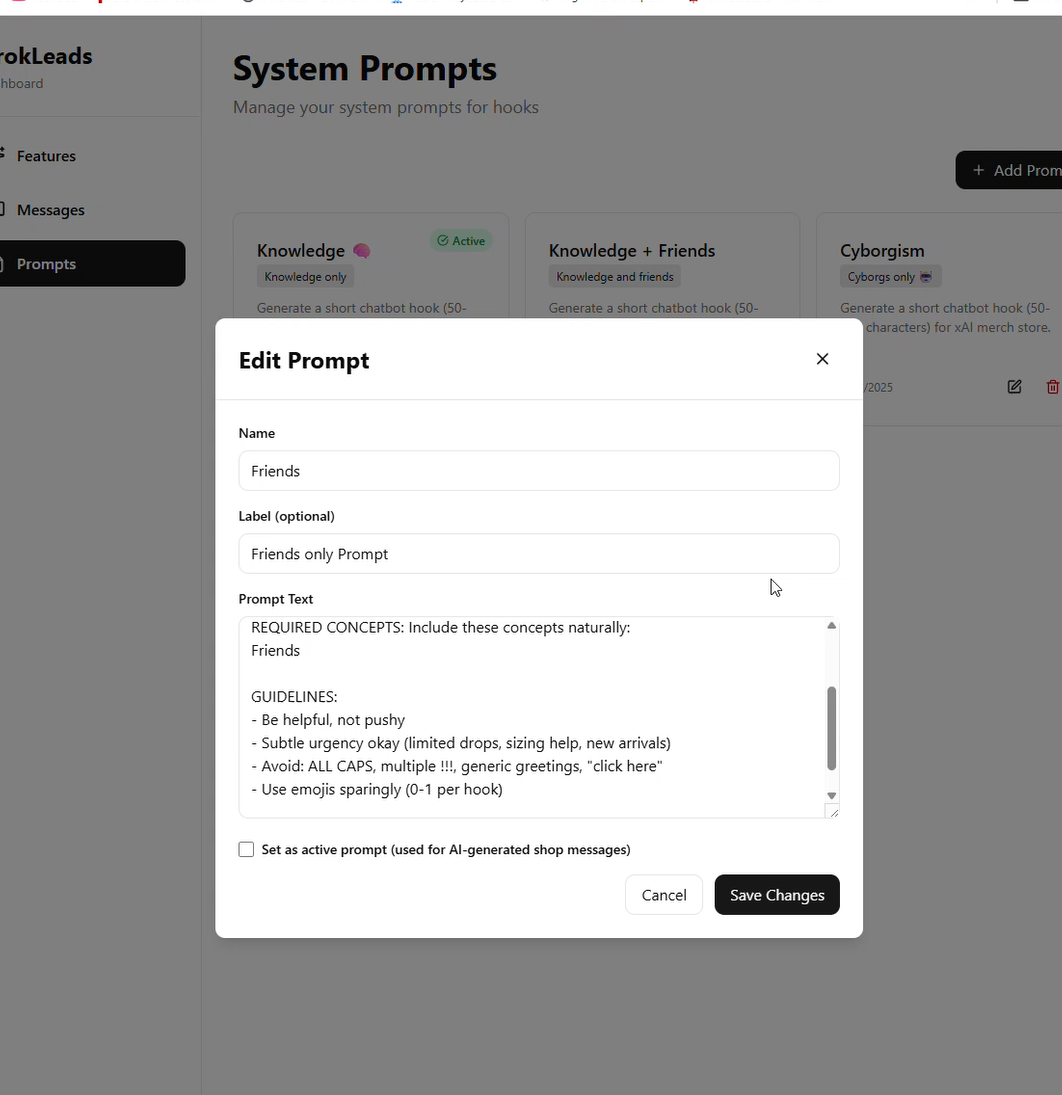Viewport: 1062px width, 1095px height.
Task: Focus the Name field containing Friends
Action: pyautogui.click(x=538, y=471)
